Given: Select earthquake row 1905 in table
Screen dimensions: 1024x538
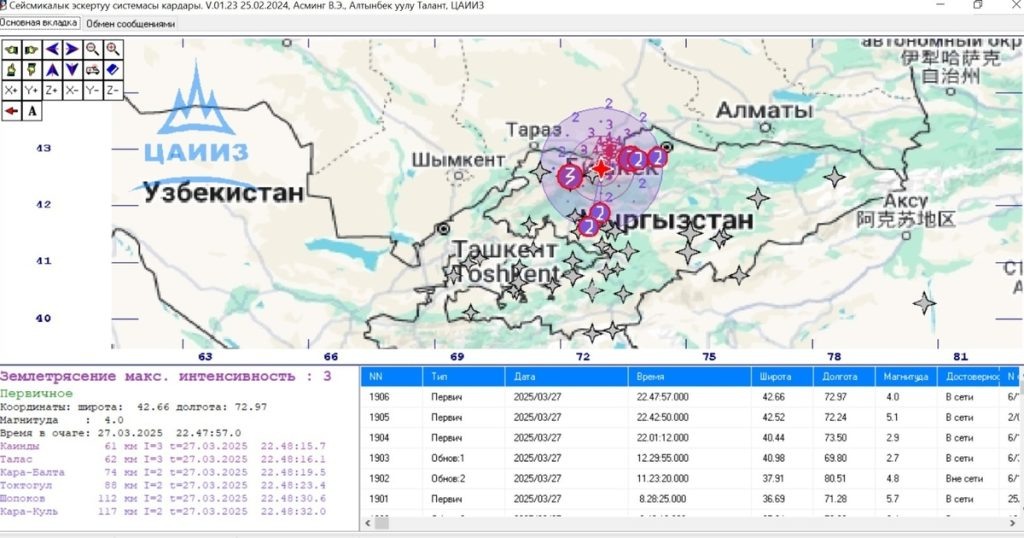Looking at the screenshot, I should [x=690, y=417].
